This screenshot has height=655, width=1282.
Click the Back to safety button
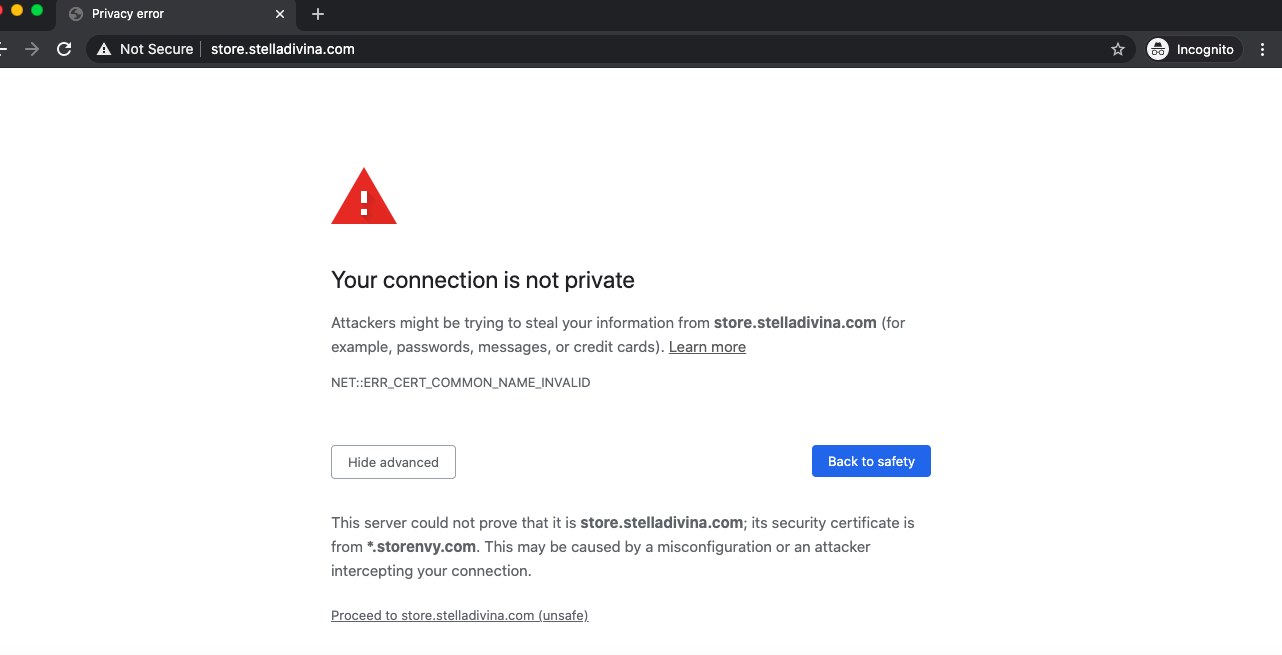tap(871, 461)
